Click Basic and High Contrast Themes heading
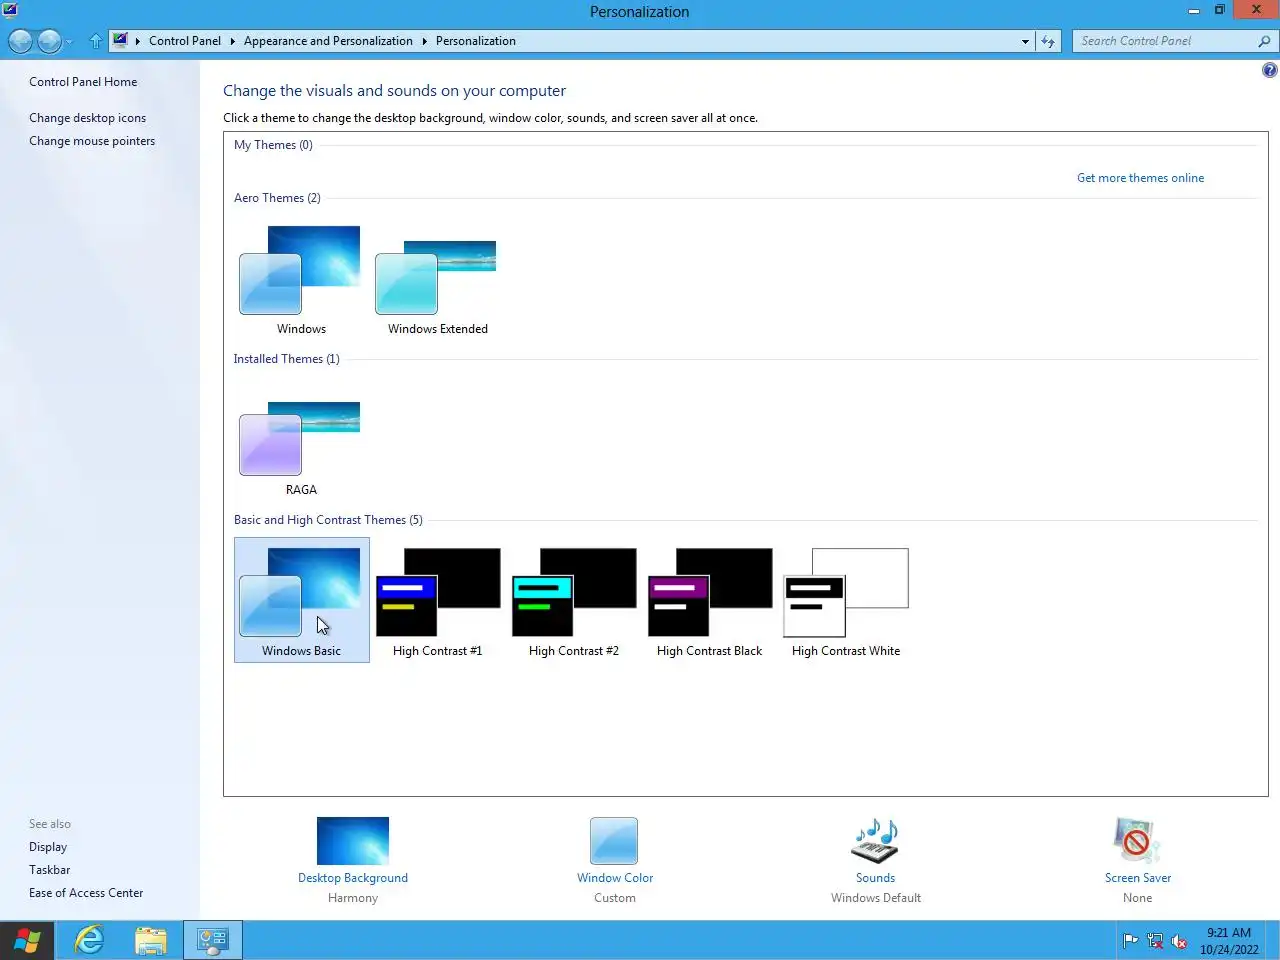This screenshot has width=1280, height=960. (328, 520)
